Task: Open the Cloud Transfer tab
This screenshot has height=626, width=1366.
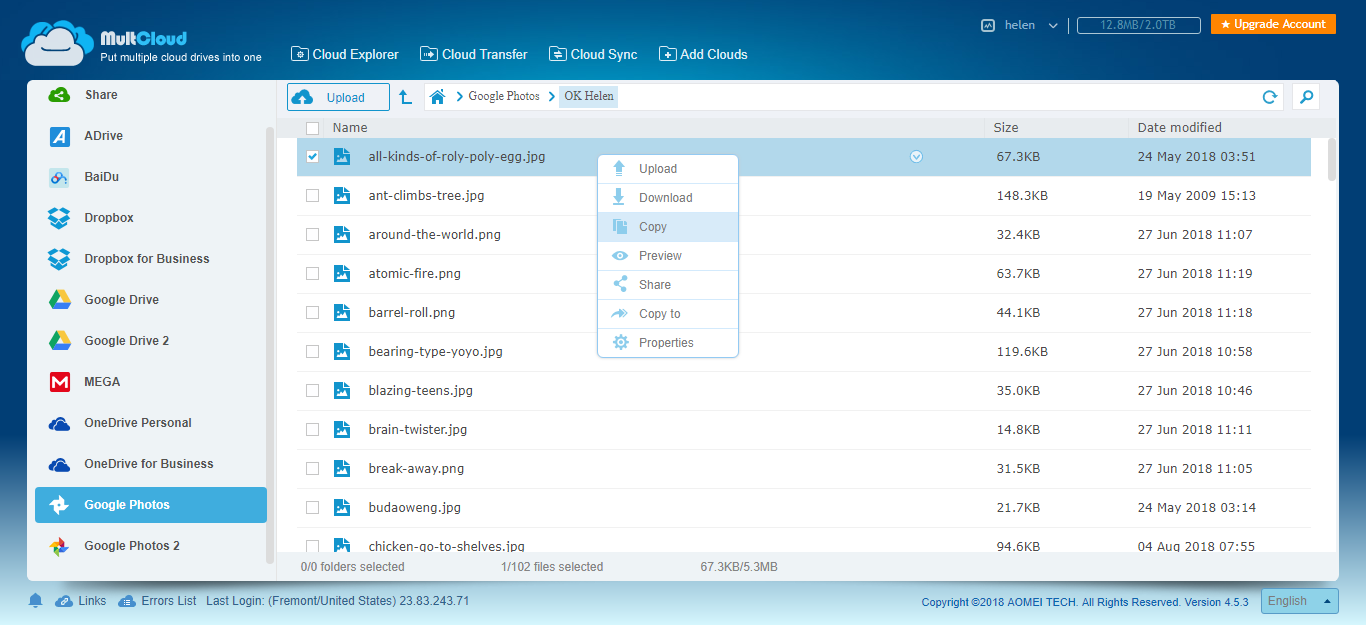Action: point(474,54)
